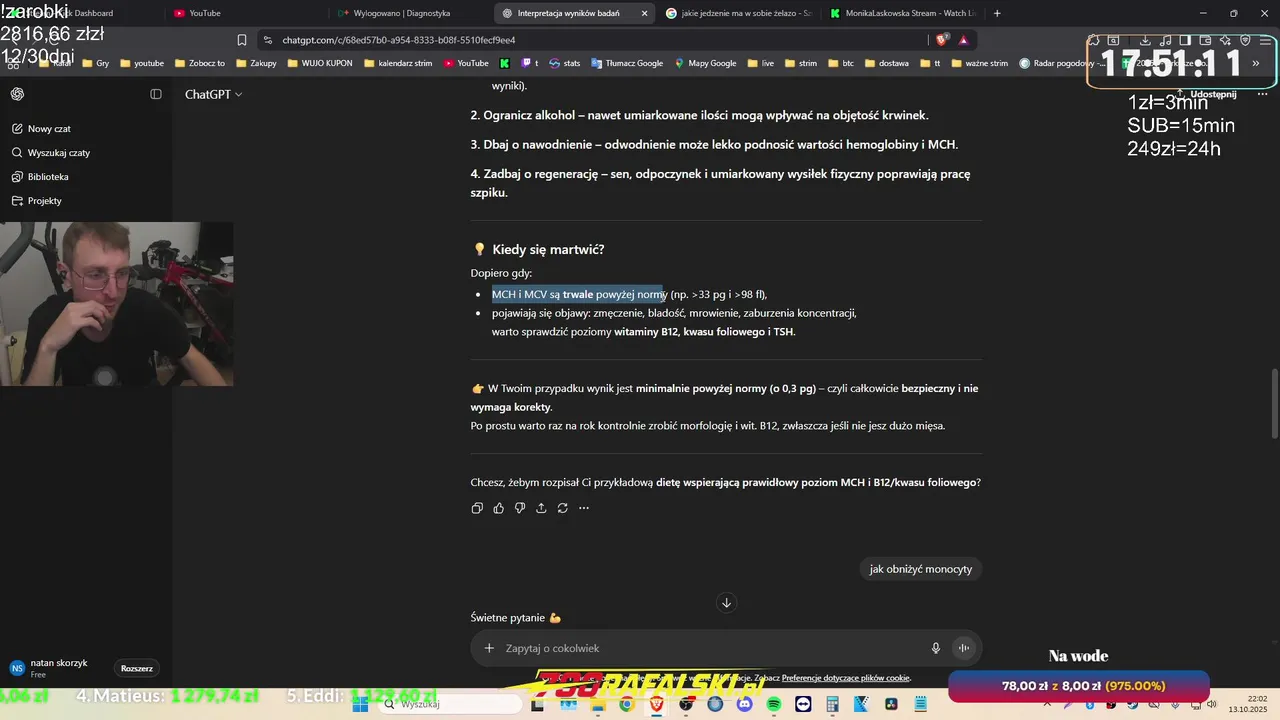Open Brave browser from the taskbar
This screenshot has width=1280, height=720.
point(656,704)
